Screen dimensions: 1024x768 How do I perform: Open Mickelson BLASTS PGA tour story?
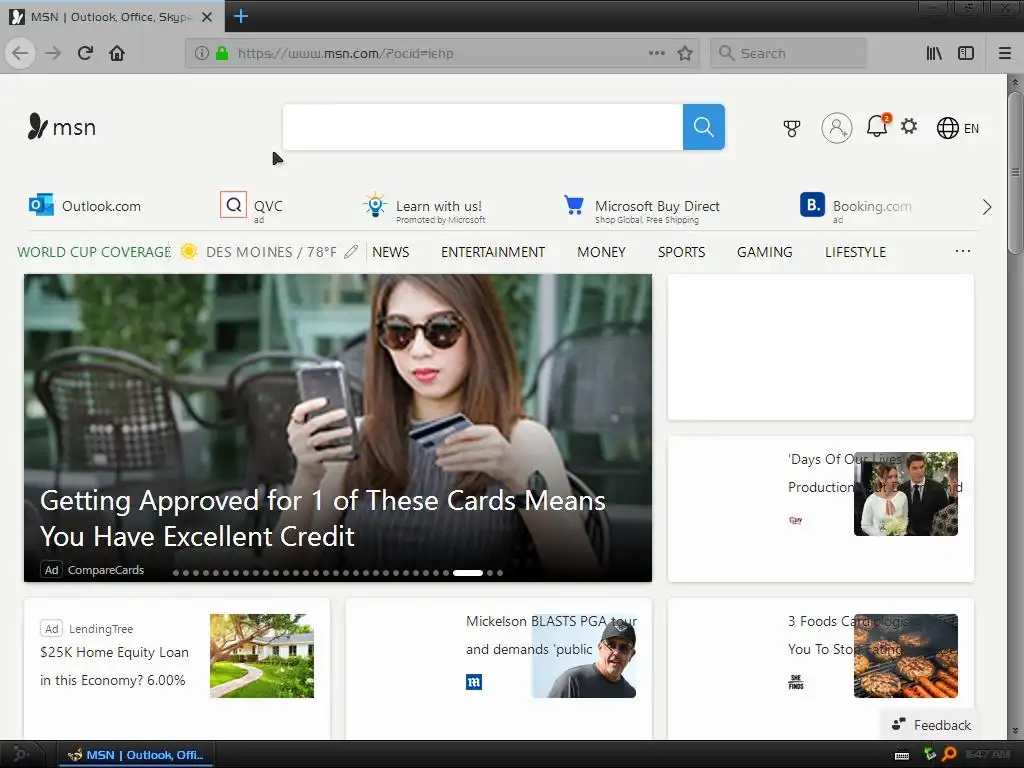[x=551, y=635]
